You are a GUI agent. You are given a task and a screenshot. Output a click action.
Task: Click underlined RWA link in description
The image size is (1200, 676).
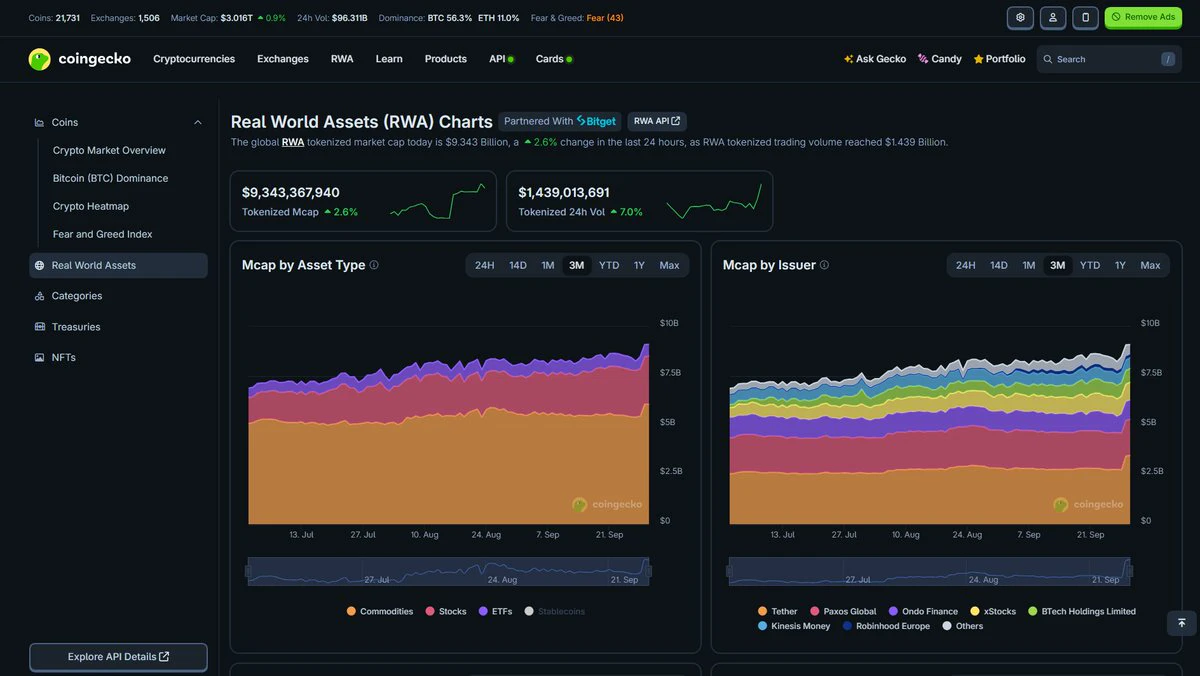(293, 142)
